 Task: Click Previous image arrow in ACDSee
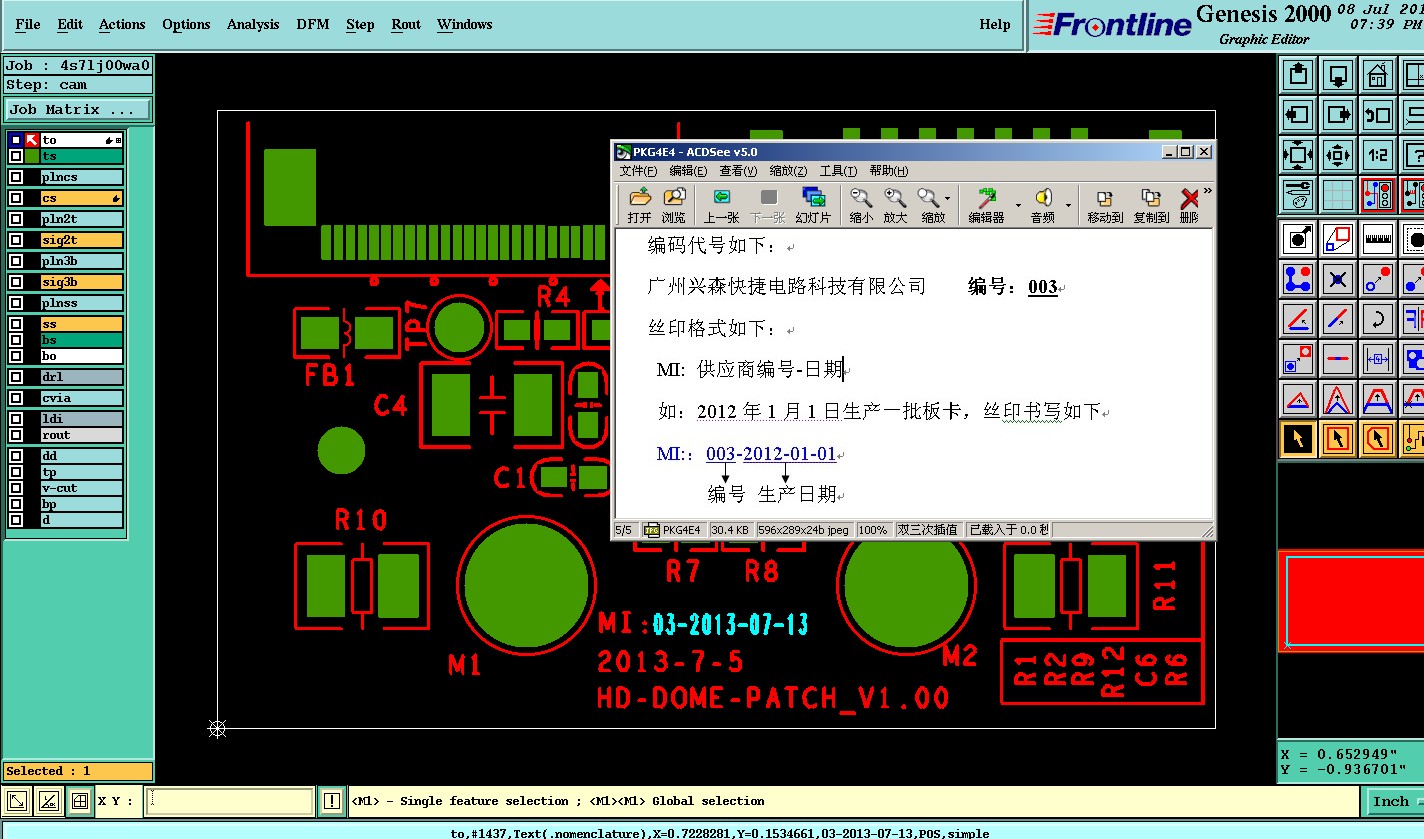click(x=721, y=204)
